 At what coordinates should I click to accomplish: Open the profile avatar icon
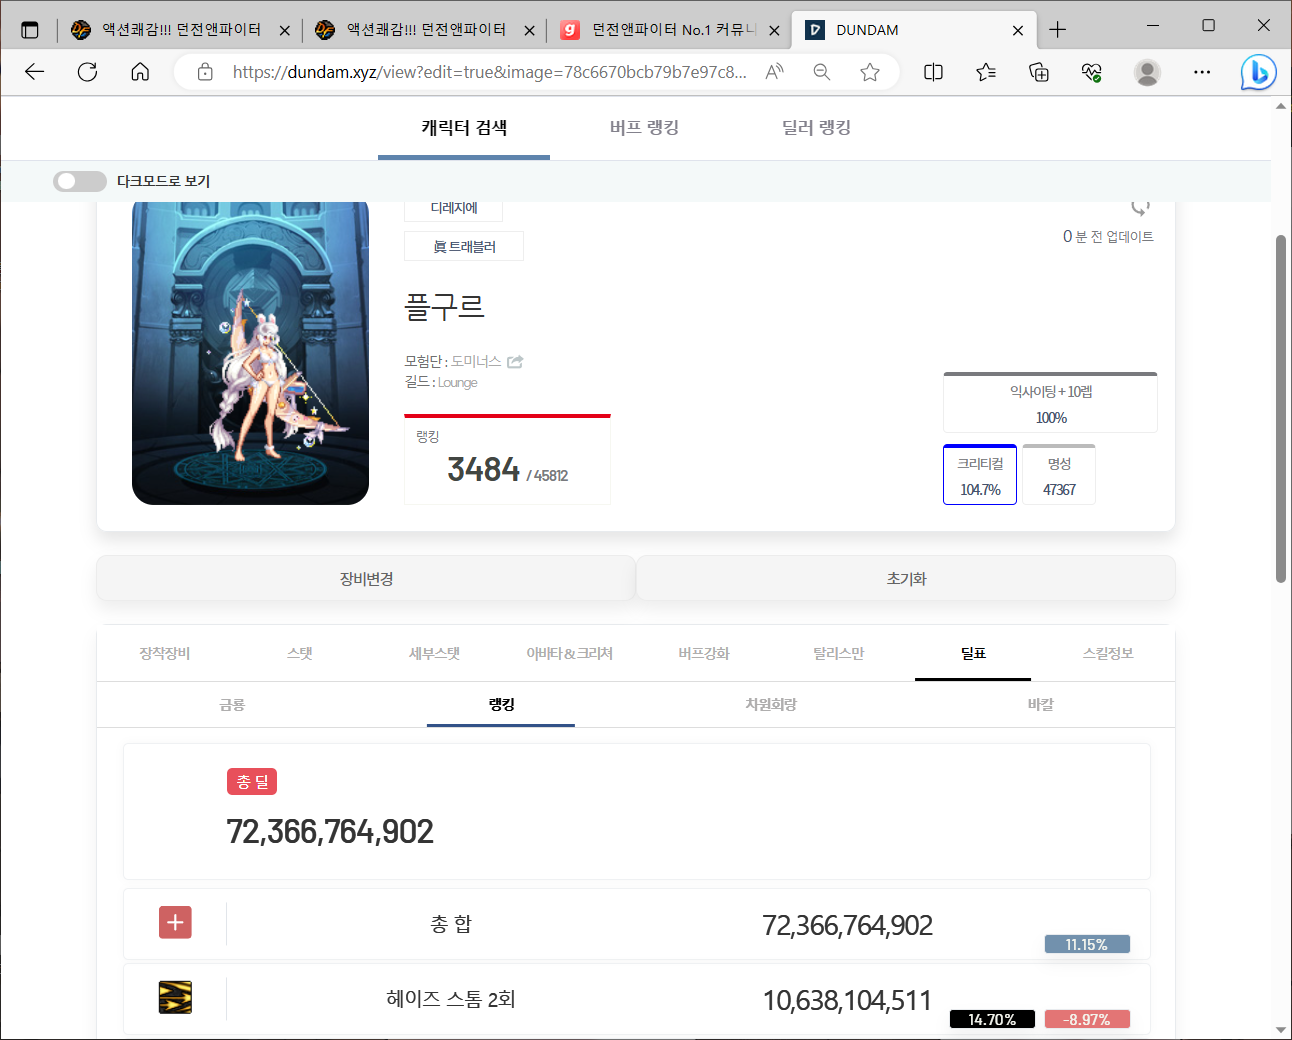point(1147,72)
